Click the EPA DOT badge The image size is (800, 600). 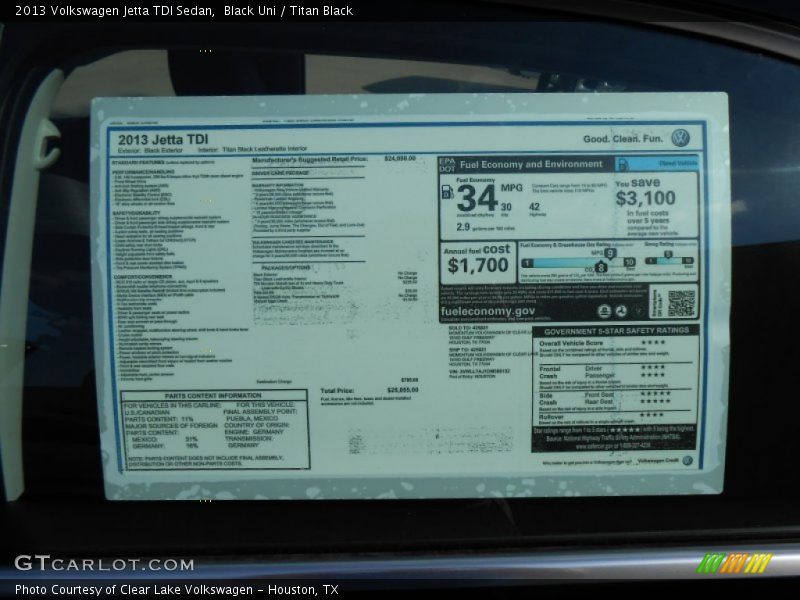point(446,164)
